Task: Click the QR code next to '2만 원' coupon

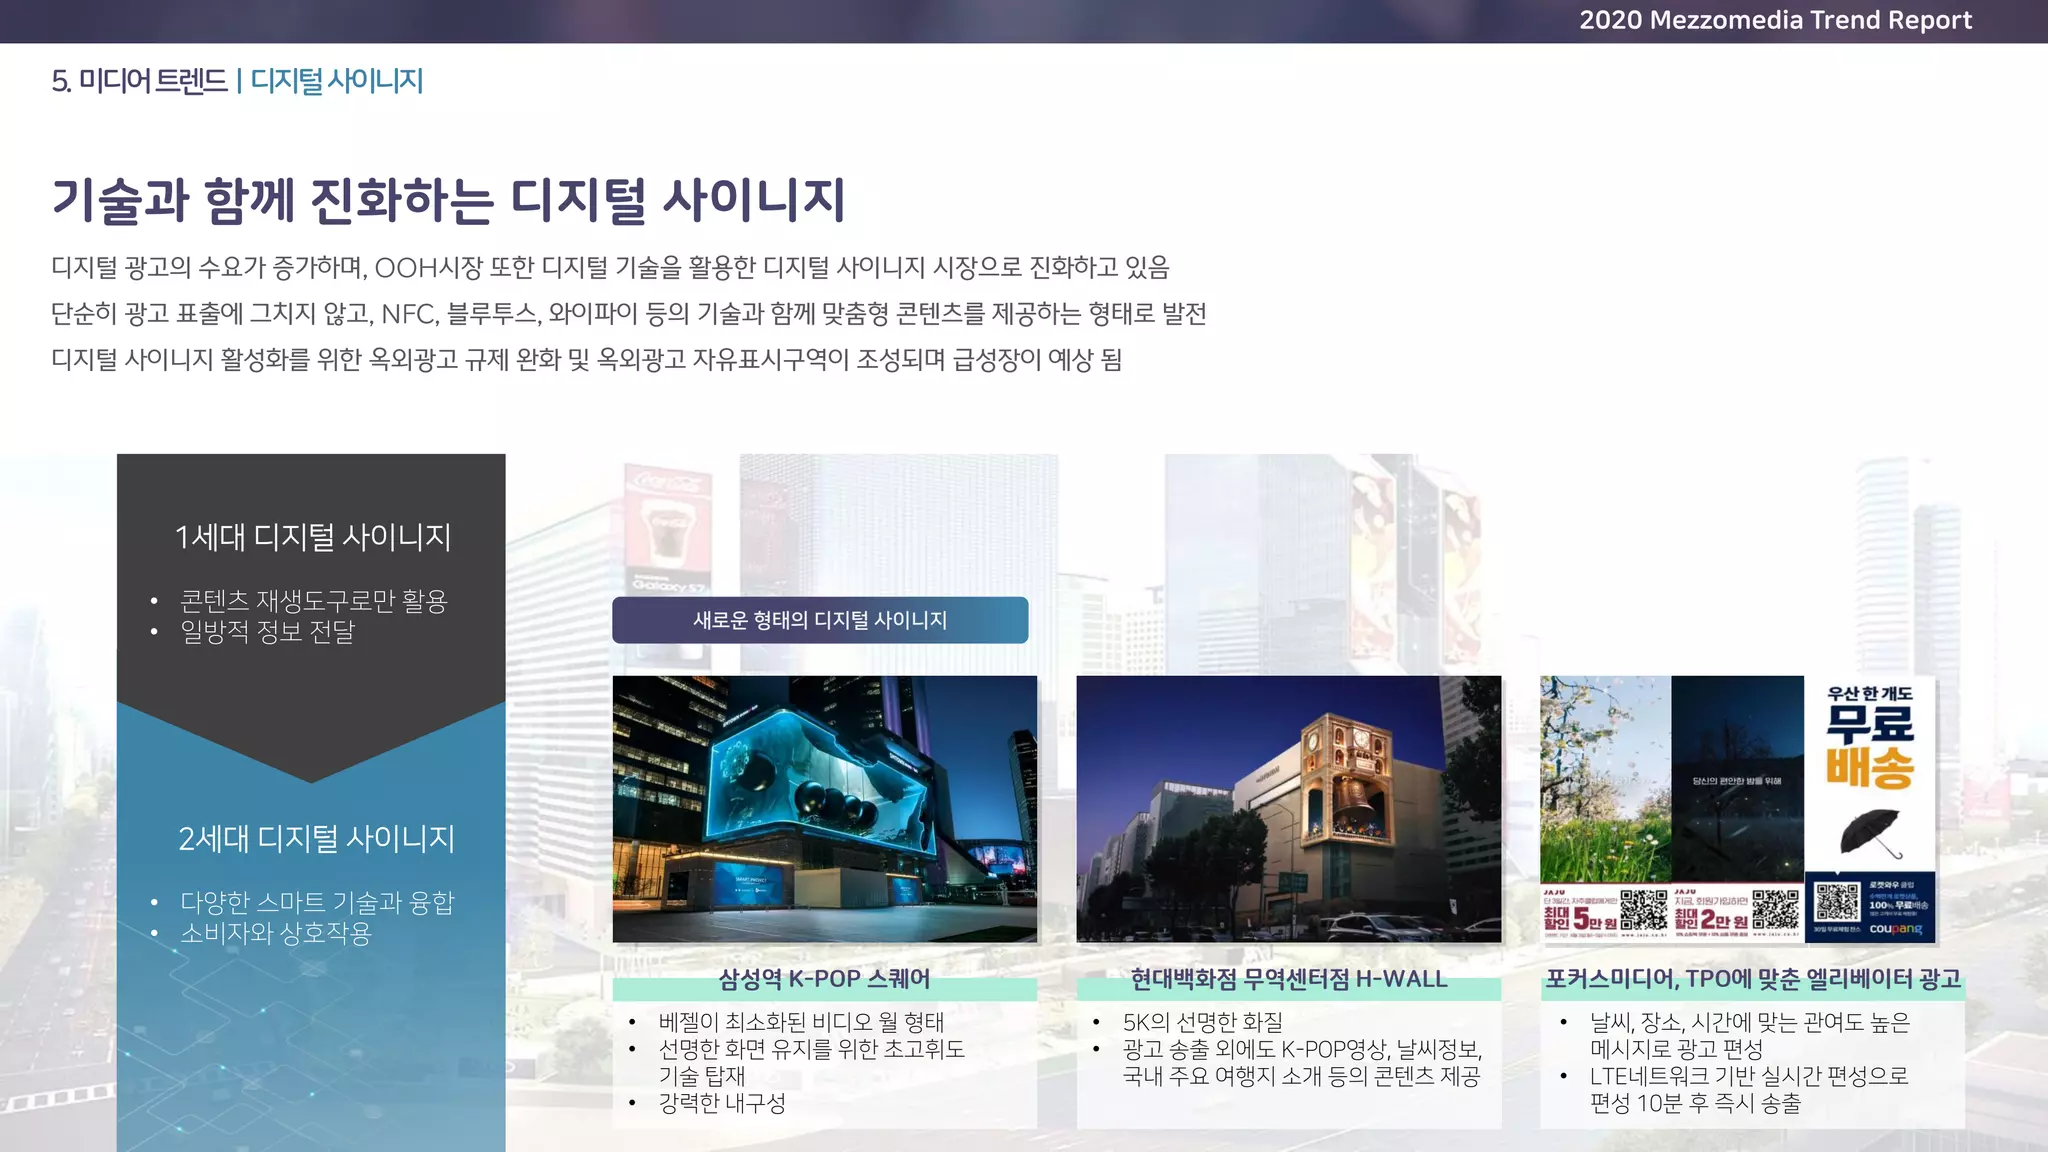Action: [x=1775, y=911]
